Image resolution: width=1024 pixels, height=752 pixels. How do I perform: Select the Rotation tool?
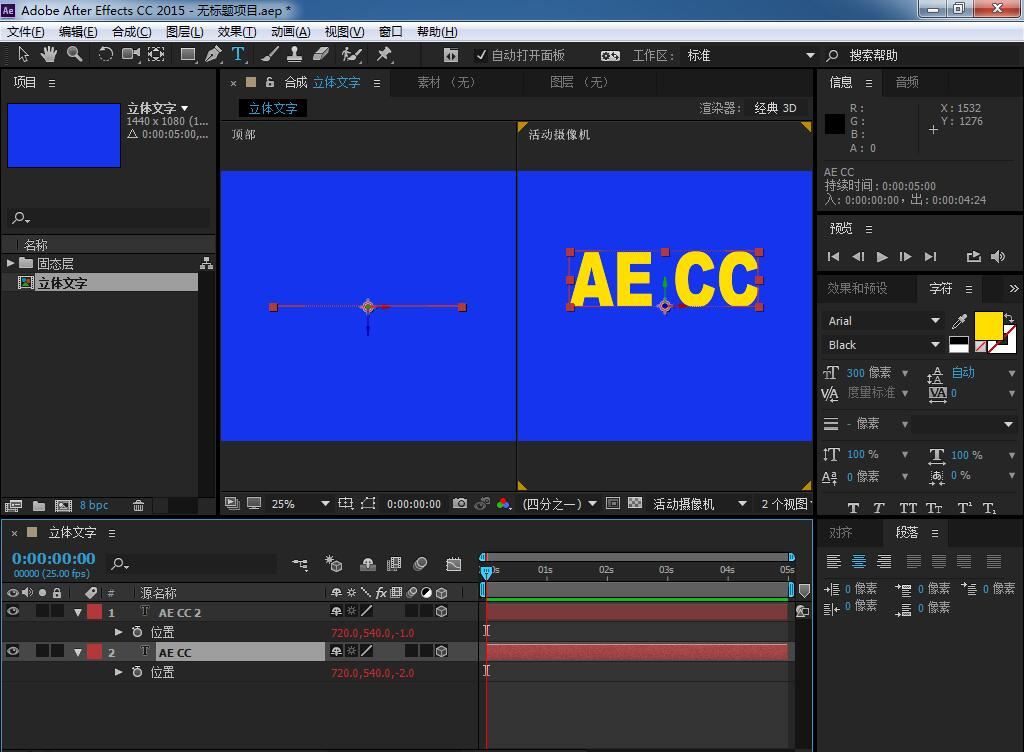click(105, 55)
